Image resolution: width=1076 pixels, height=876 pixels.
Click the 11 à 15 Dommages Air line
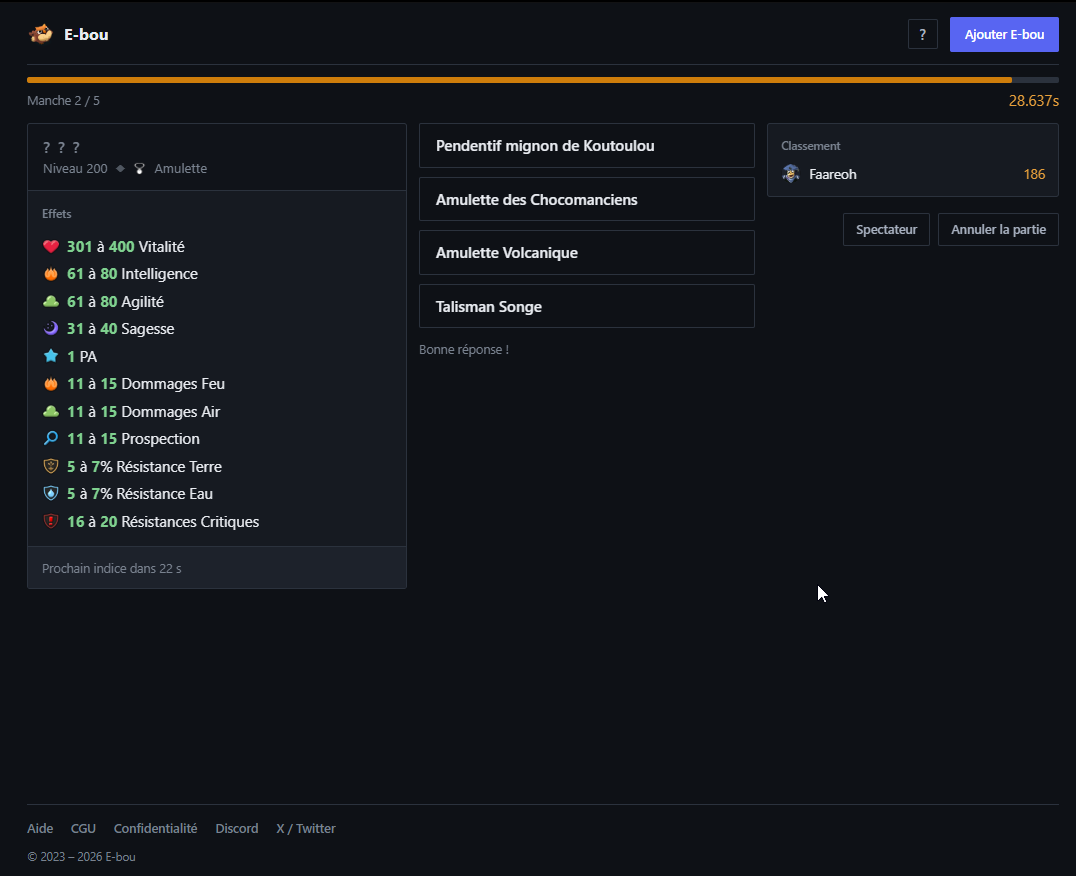[143, 412]
